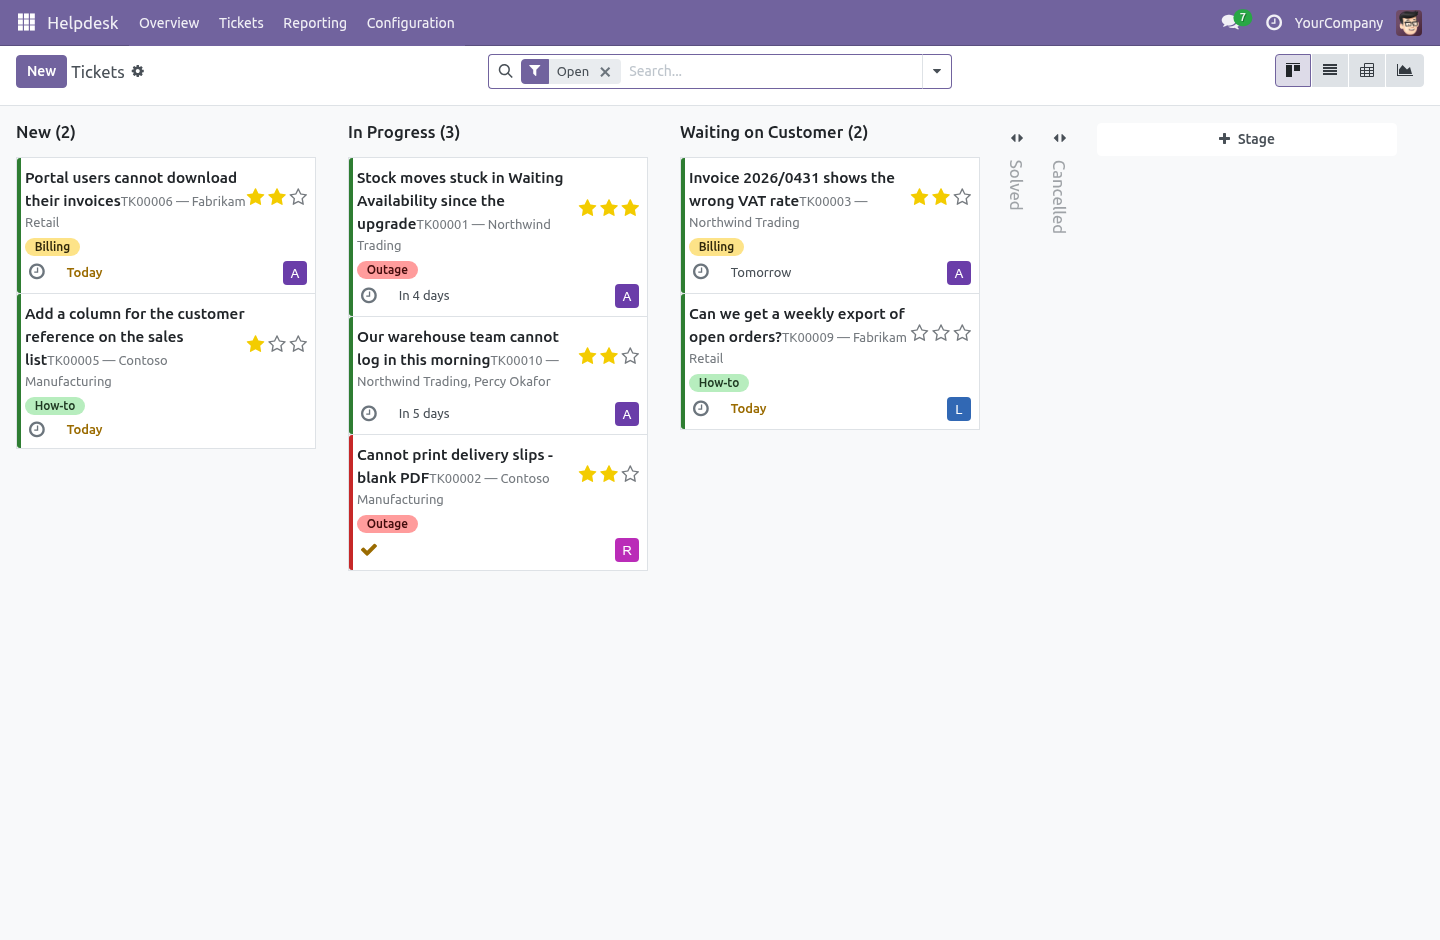The image size is (1440, 940).
Task: Focus the Search input field
Action: tap(771, 71)
